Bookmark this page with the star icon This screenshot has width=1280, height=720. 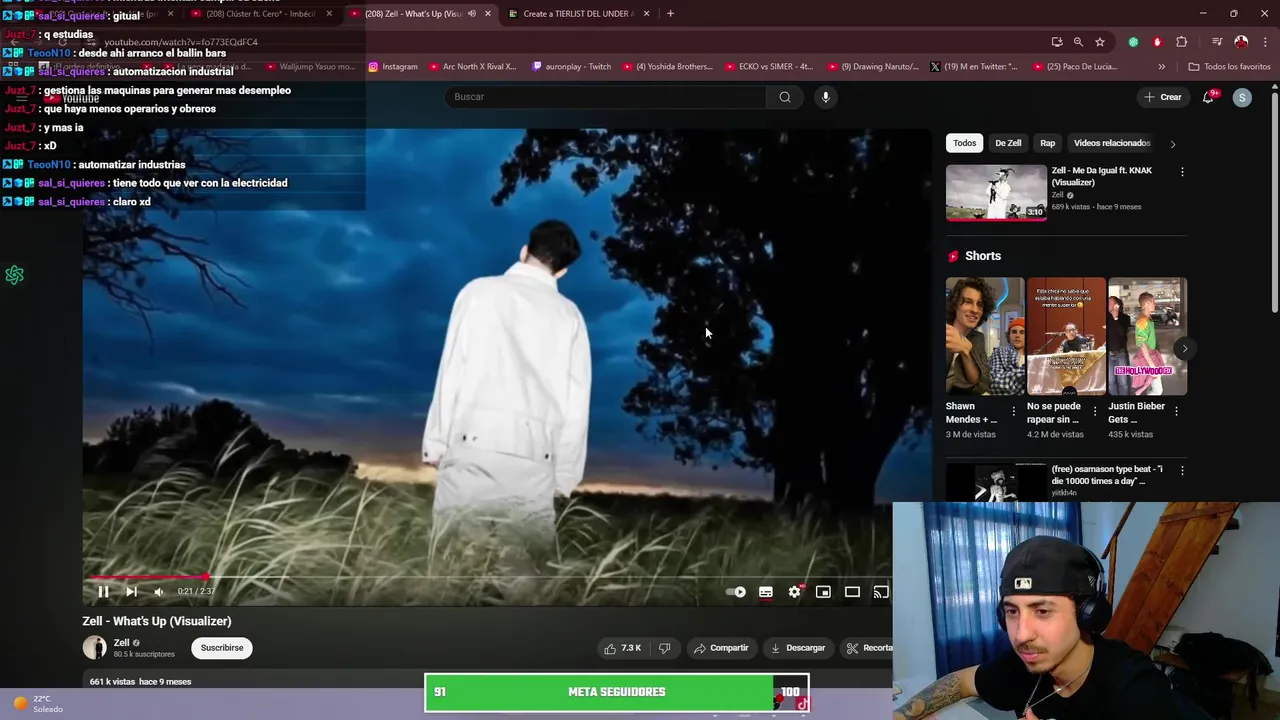coord(1100,42)
